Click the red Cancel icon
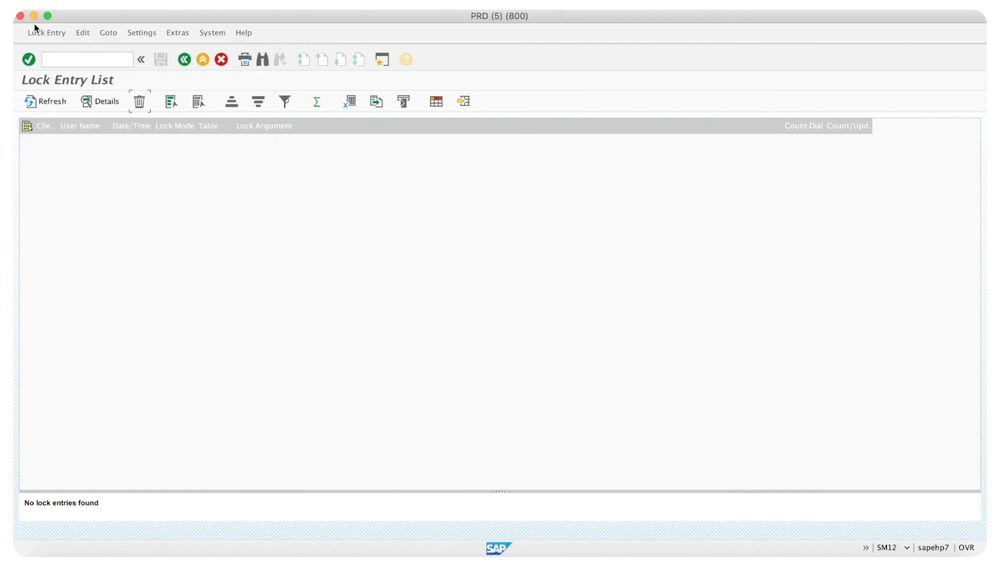 [221, 59]
